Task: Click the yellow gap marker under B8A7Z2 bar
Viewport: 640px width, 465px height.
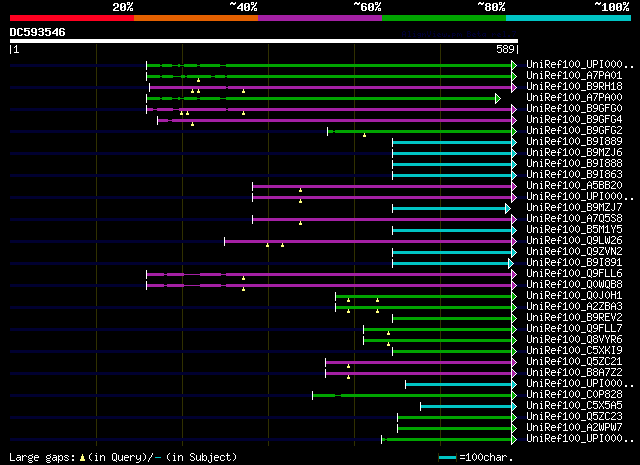Action: (348, 377)
